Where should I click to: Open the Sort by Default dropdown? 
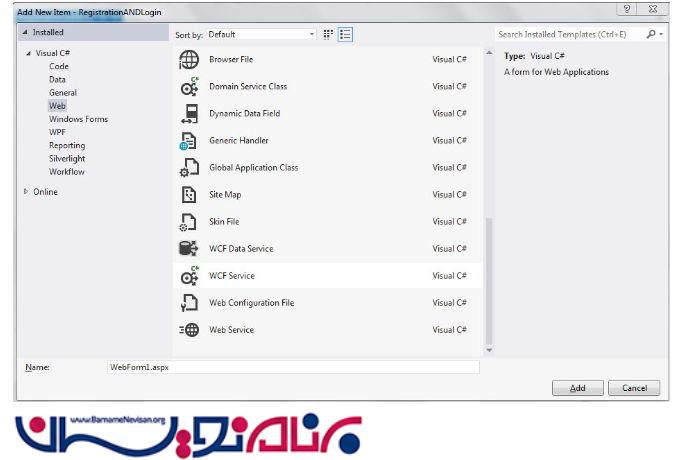click(x=261, y=34)
